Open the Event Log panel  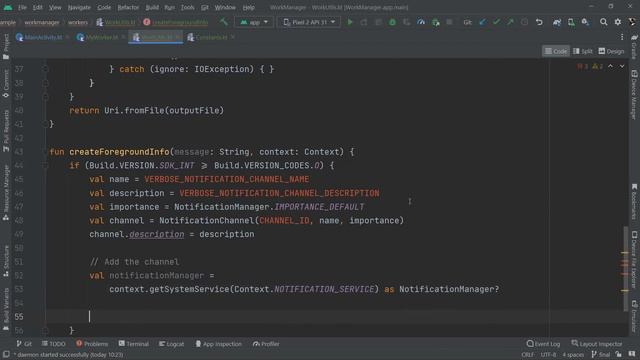pyautogui.click(x=543, y=344)
